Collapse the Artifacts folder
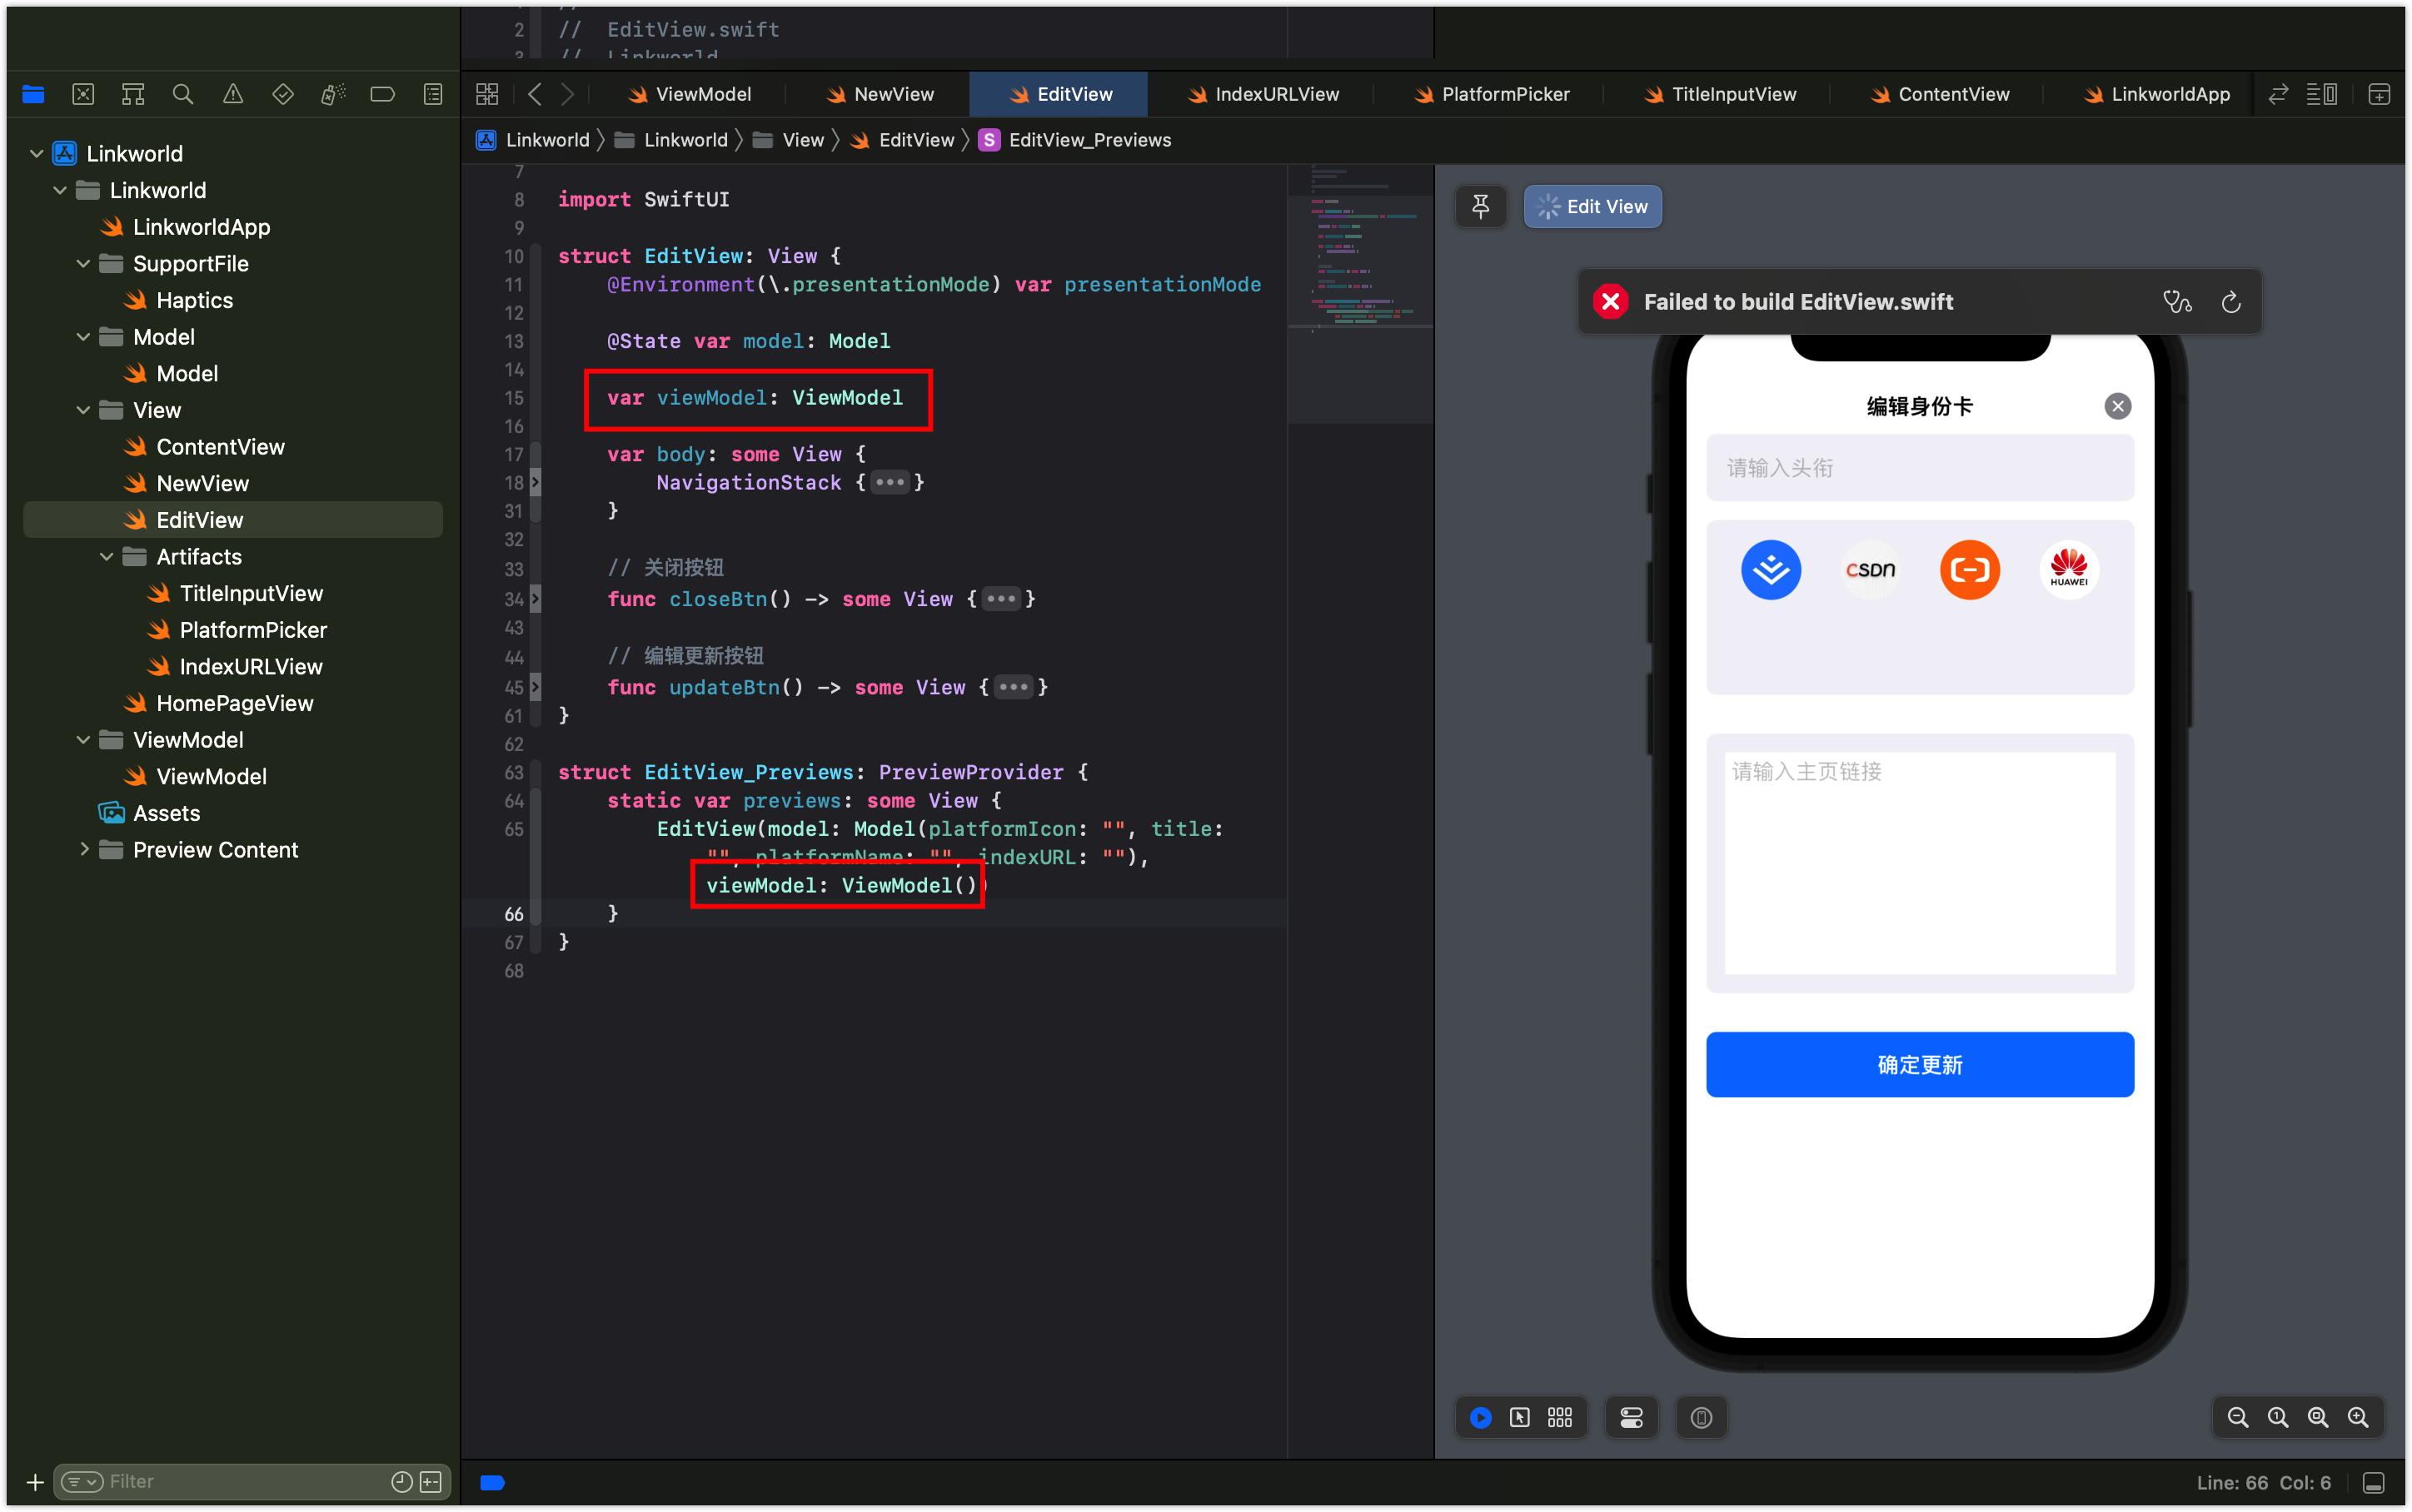The image size is (2412, 1512). pos(107,557)
